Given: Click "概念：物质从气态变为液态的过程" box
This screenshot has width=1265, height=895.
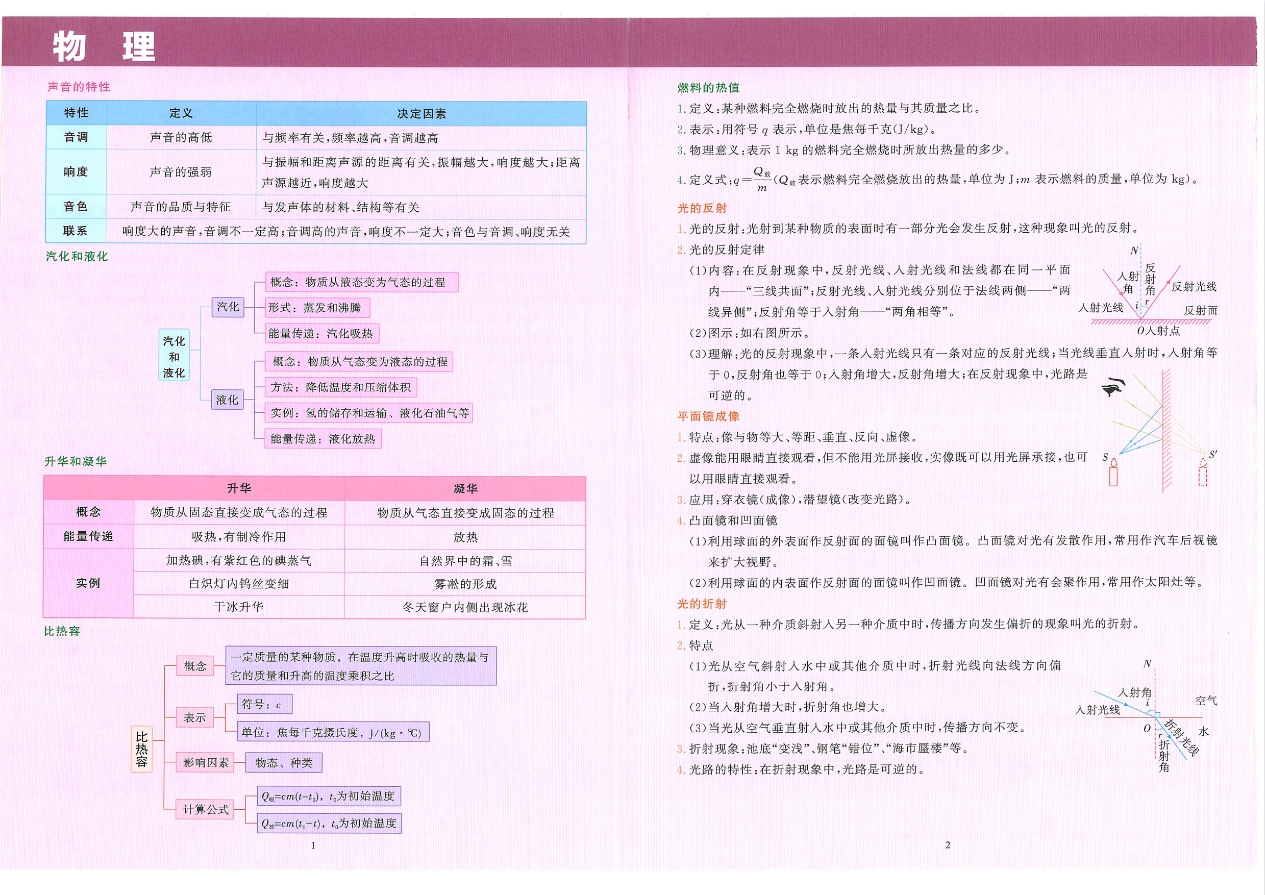Looking at the screenshot, I should [x=361, y=361].
